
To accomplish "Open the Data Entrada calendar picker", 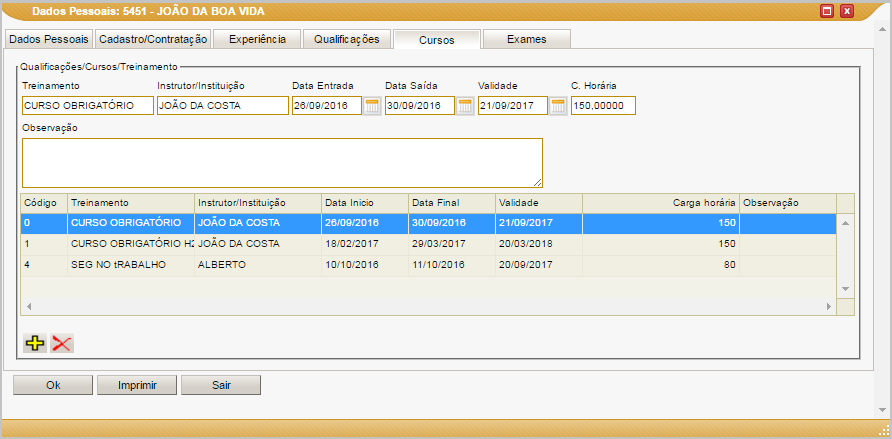I will (372, 106).
